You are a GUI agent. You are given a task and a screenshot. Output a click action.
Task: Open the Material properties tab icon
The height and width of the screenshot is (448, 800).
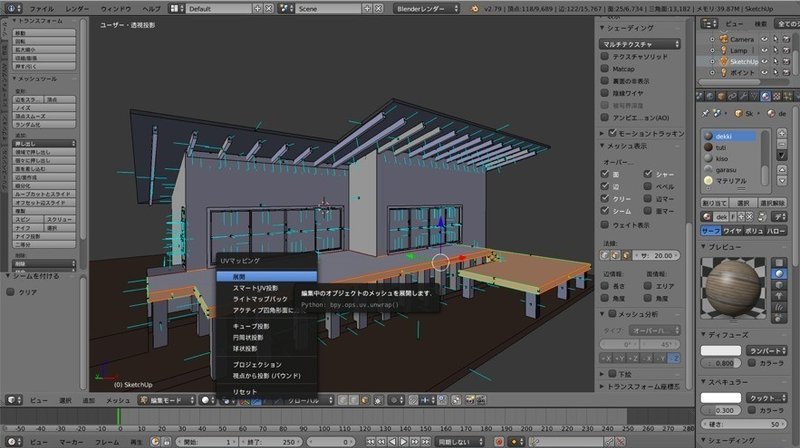(765, 96)
